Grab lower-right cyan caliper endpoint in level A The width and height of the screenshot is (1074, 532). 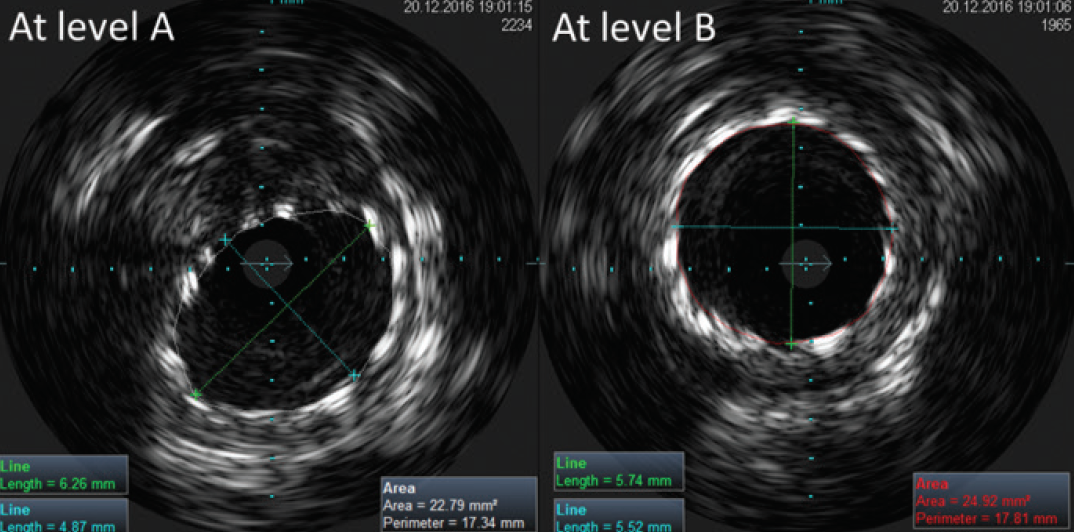[353, 375]
